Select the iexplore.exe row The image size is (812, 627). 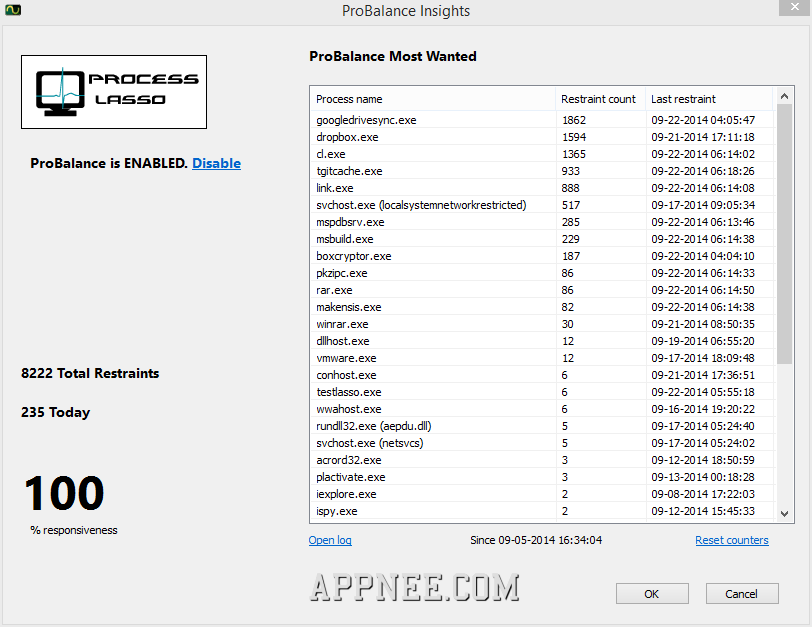pyautogui.click(x=542, y=494)
